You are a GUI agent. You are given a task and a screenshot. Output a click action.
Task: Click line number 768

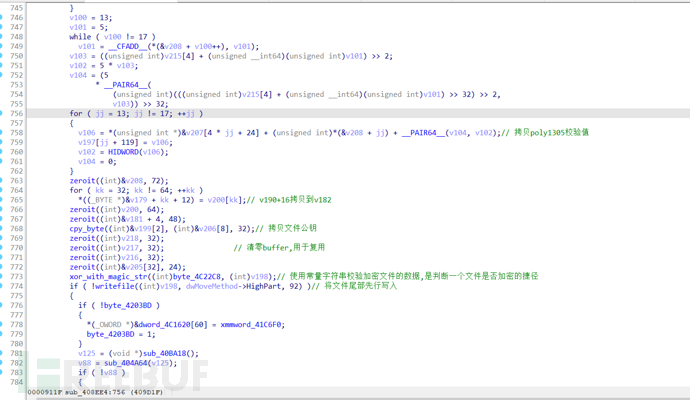point(16,228)
